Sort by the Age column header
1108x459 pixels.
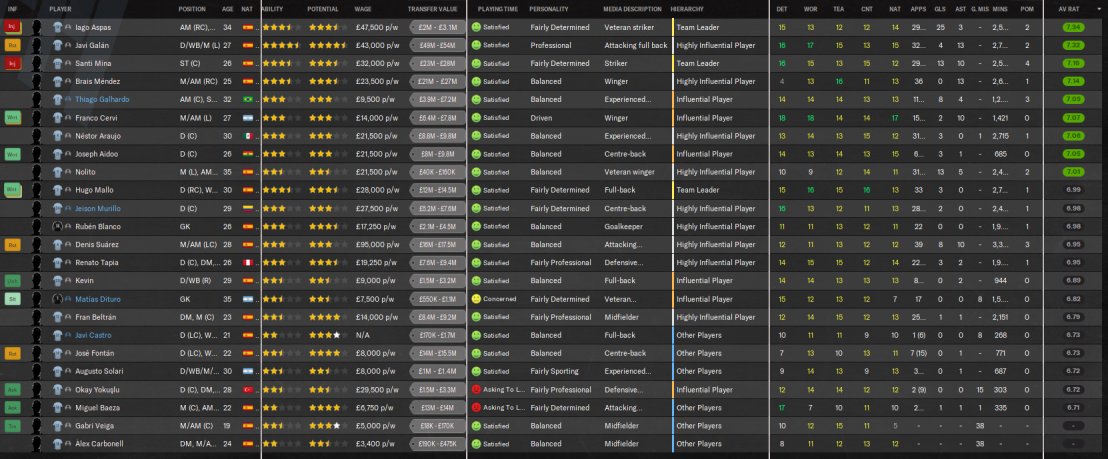(228, 9)
